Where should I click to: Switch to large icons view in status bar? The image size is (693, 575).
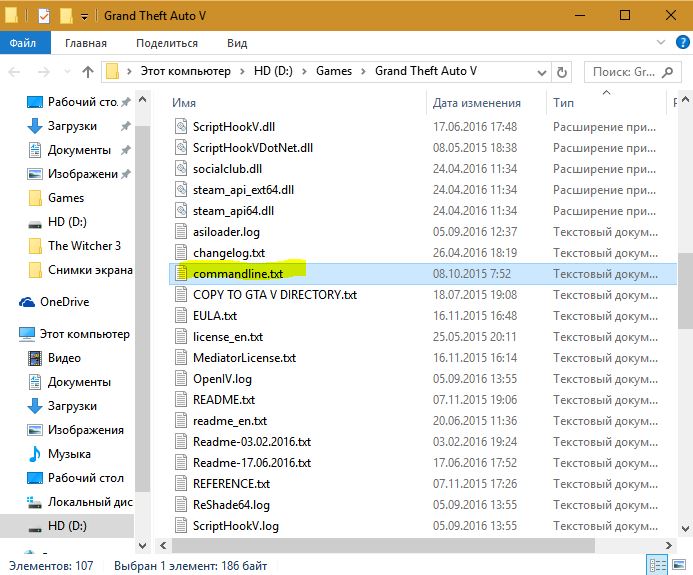pyautogui.click(x=679, y=565)
